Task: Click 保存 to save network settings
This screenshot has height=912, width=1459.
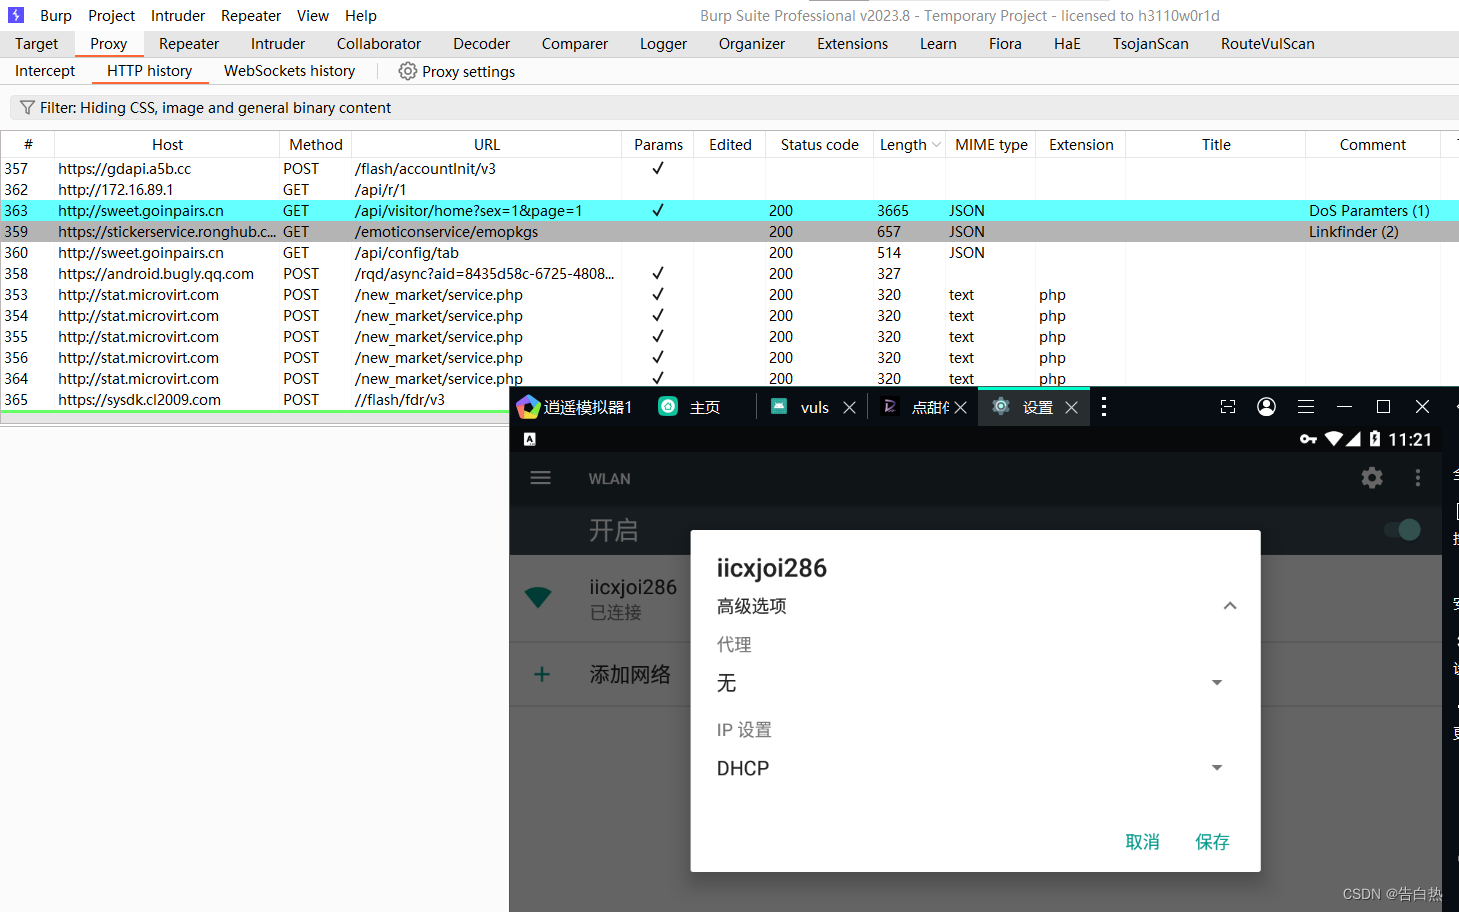Action: (x=1213, y=842)
